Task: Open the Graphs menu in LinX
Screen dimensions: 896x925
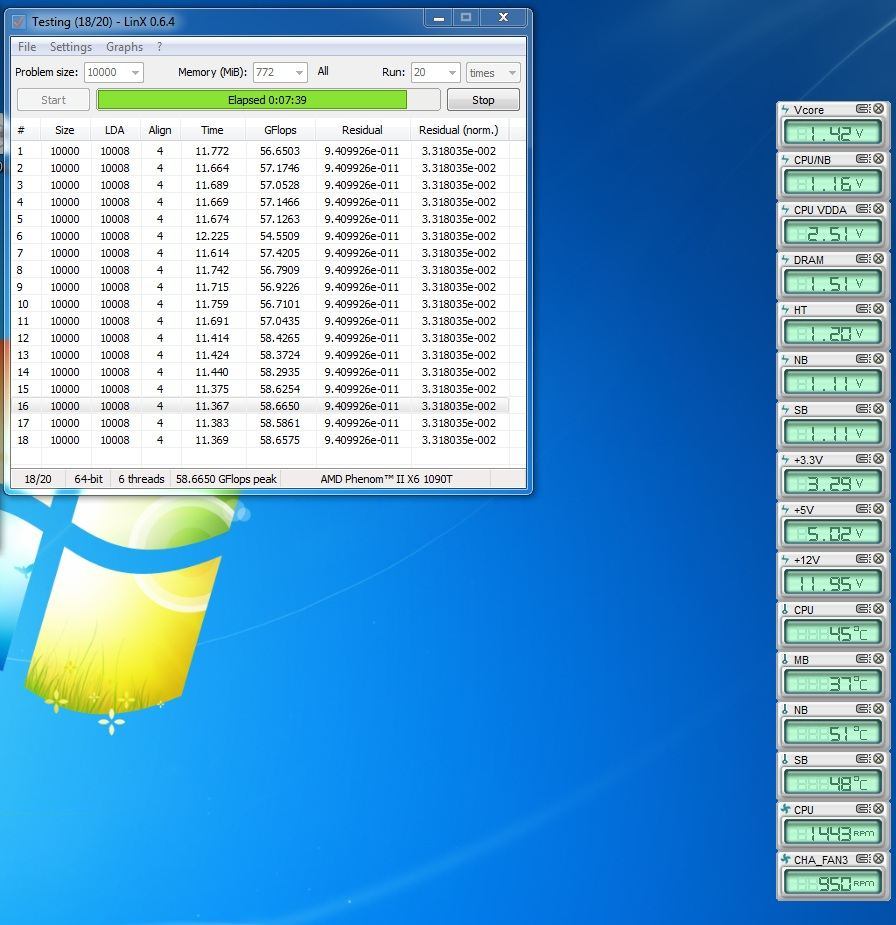Action: click(124, 47)
